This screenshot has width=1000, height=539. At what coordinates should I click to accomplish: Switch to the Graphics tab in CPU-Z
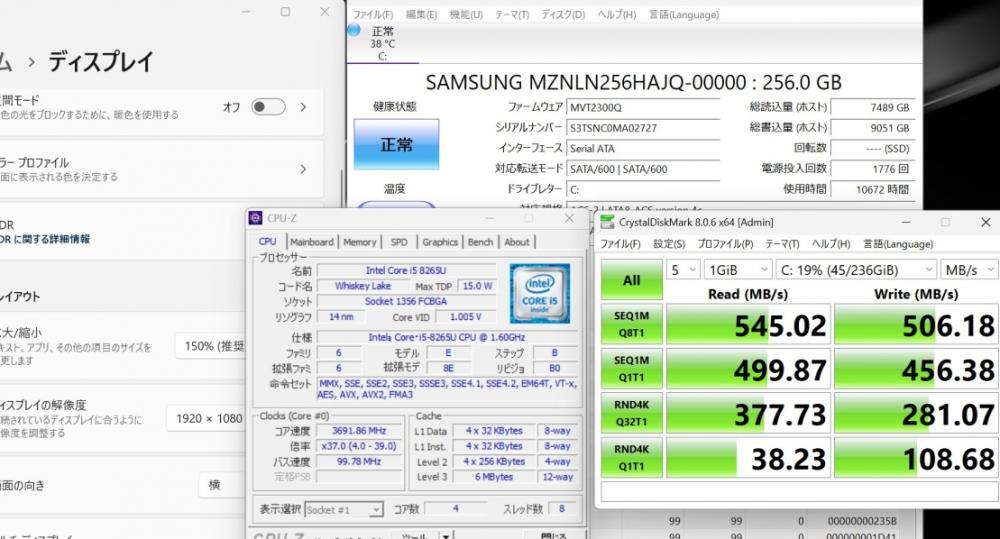440,242
